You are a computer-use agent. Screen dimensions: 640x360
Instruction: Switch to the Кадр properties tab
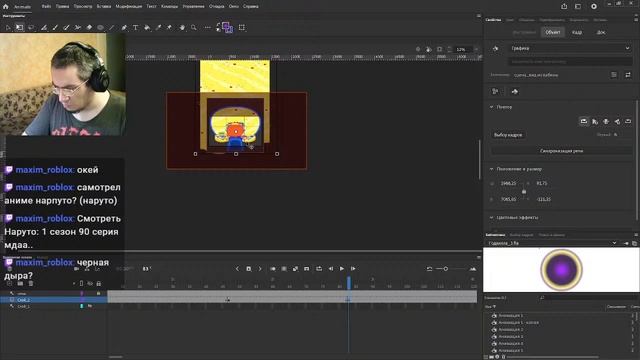(x=577, y=32)
